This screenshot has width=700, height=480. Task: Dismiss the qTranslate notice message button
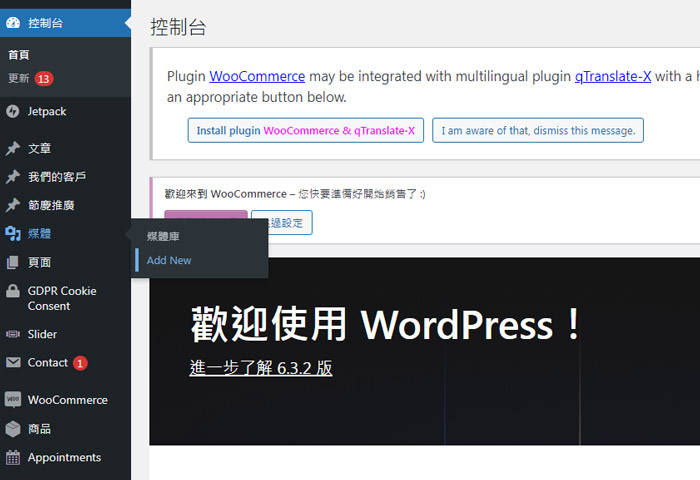tap(538, 130)
